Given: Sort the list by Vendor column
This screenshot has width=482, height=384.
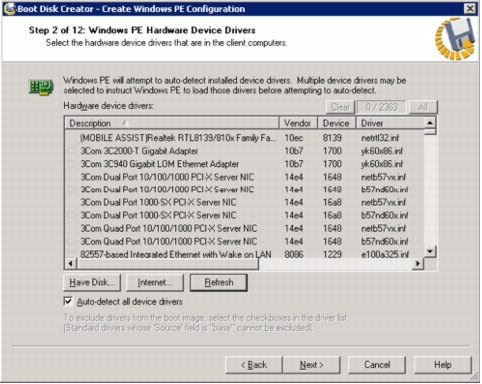Looking at the screenshot, I should point(298,123).
